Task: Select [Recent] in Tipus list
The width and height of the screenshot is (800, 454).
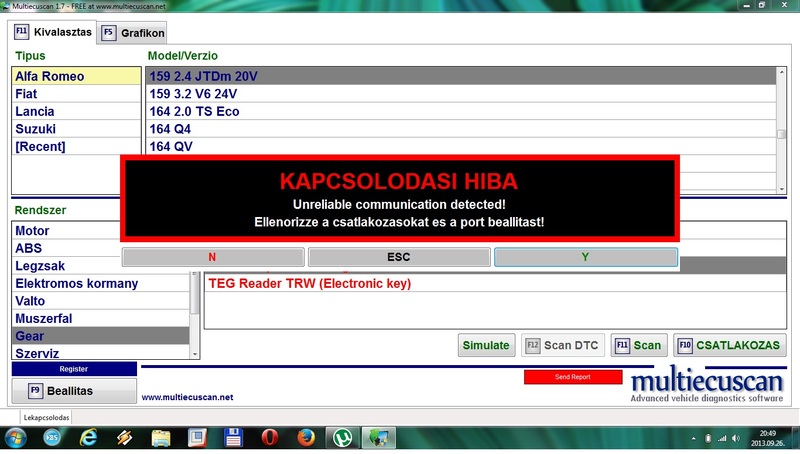Action: pyautogui.click(x=77, y=146)
